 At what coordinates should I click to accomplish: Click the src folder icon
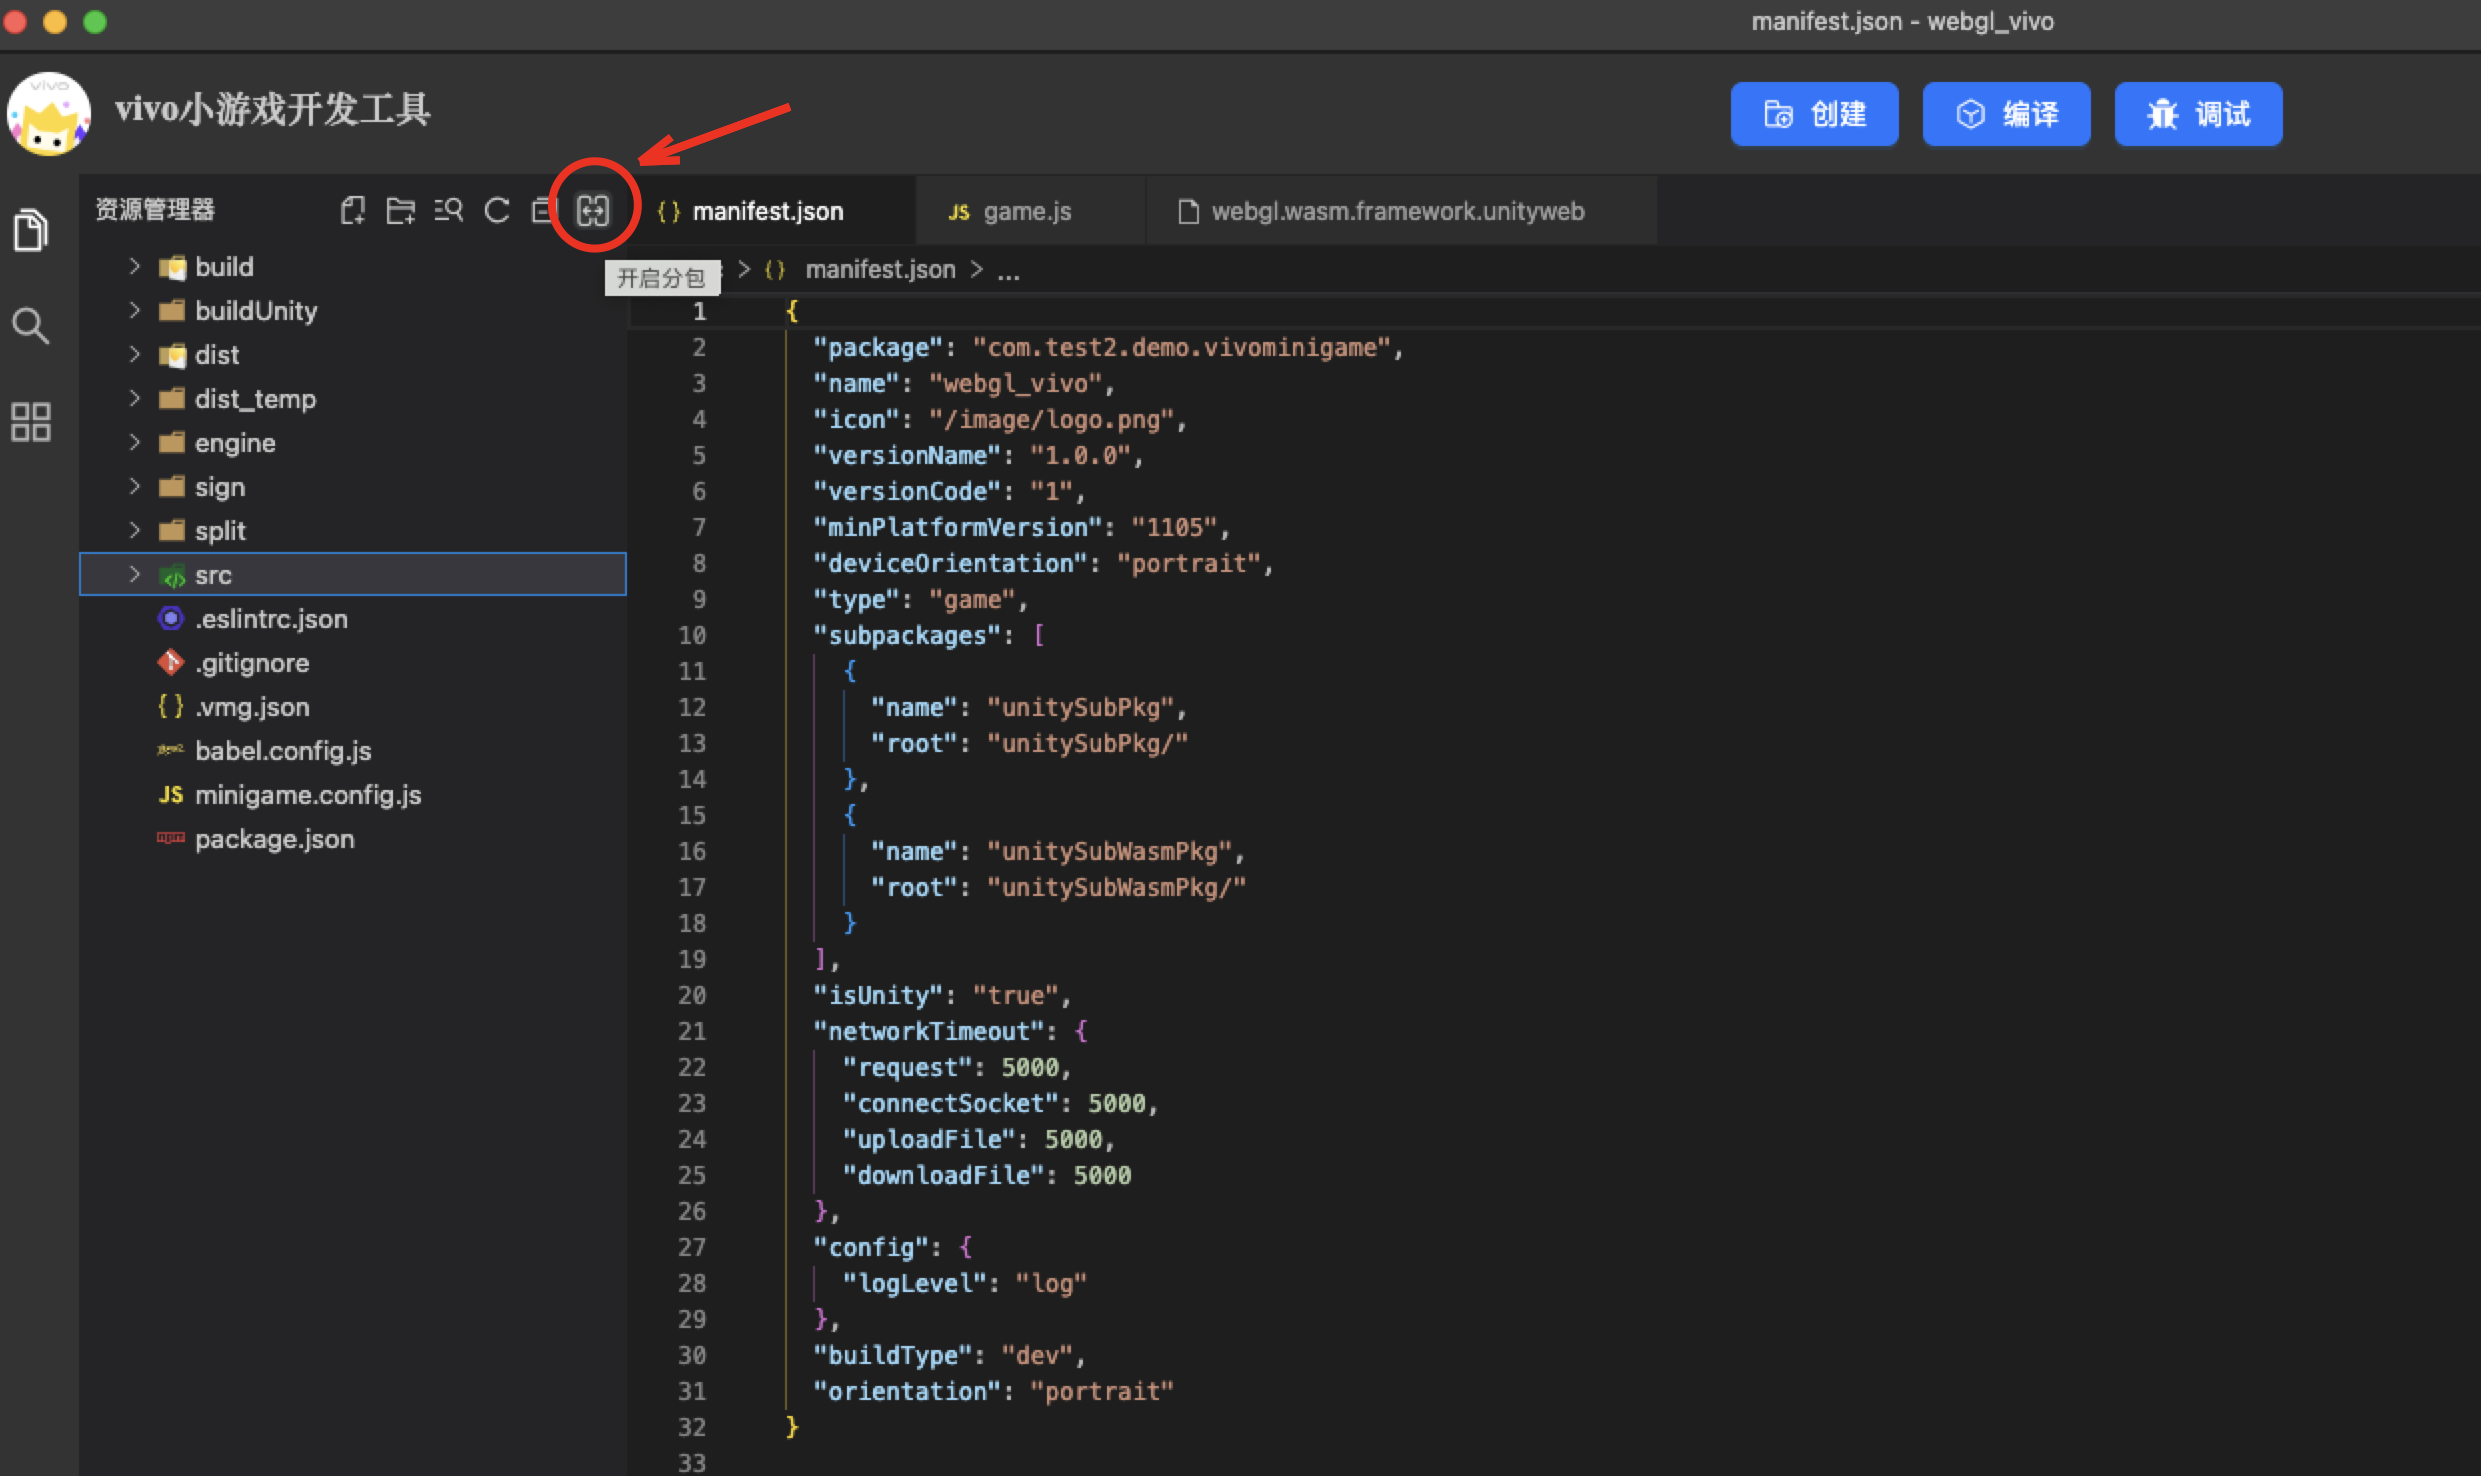172,575
